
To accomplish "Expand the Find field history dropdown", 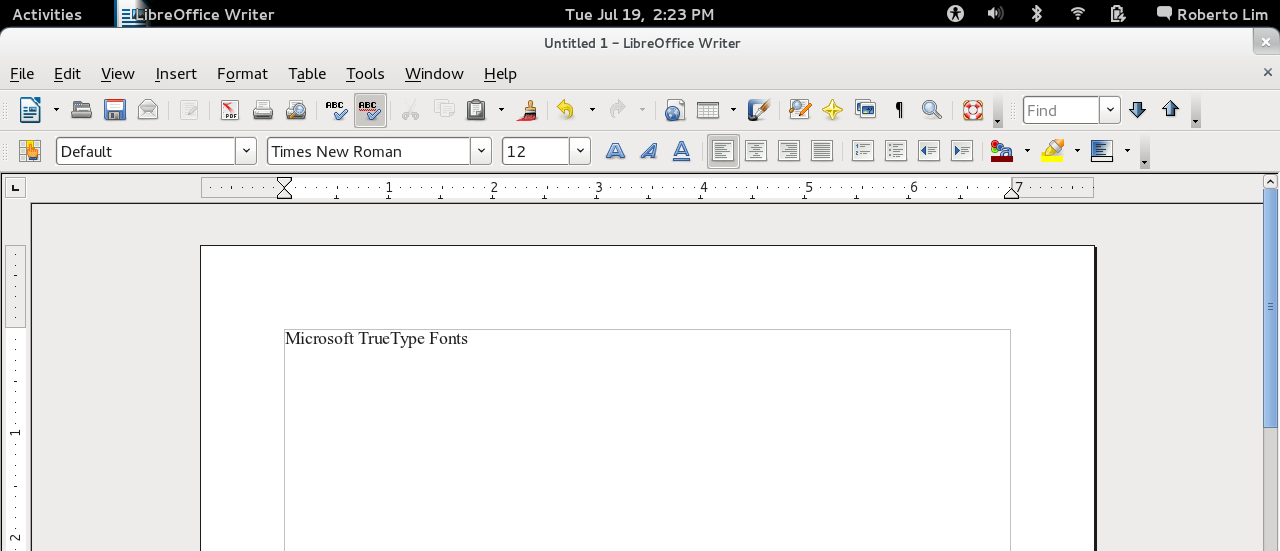I will pyautogui.click(x=1110, y=110).
